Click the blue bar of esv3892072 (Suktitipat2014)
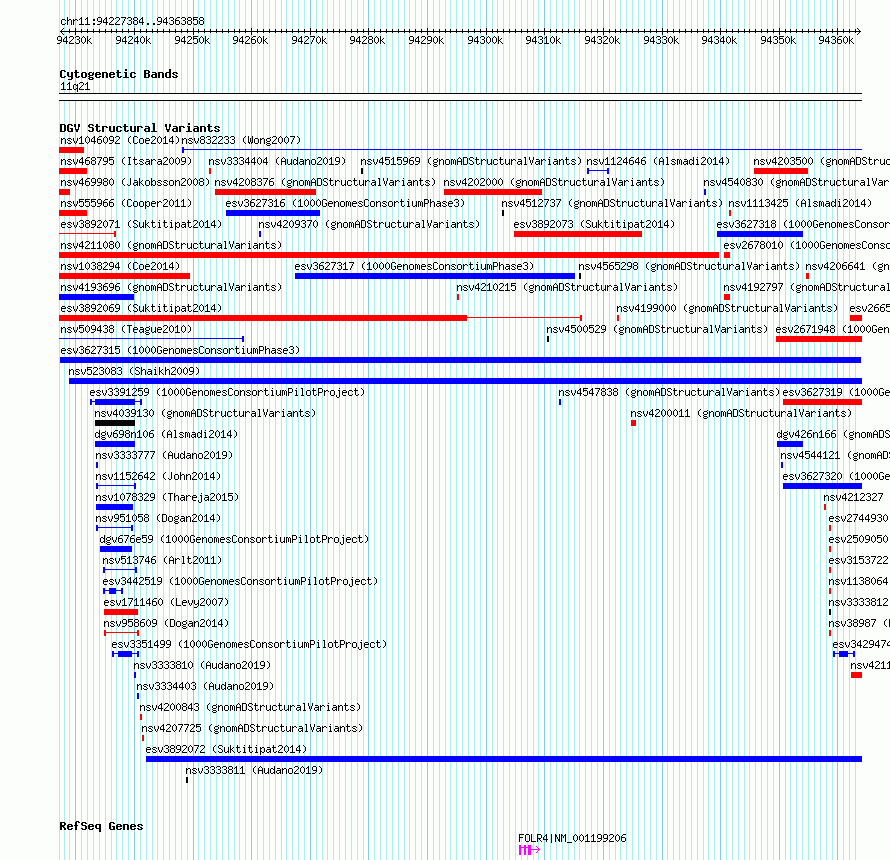890x860 pixels. click(x=504, y=759)
